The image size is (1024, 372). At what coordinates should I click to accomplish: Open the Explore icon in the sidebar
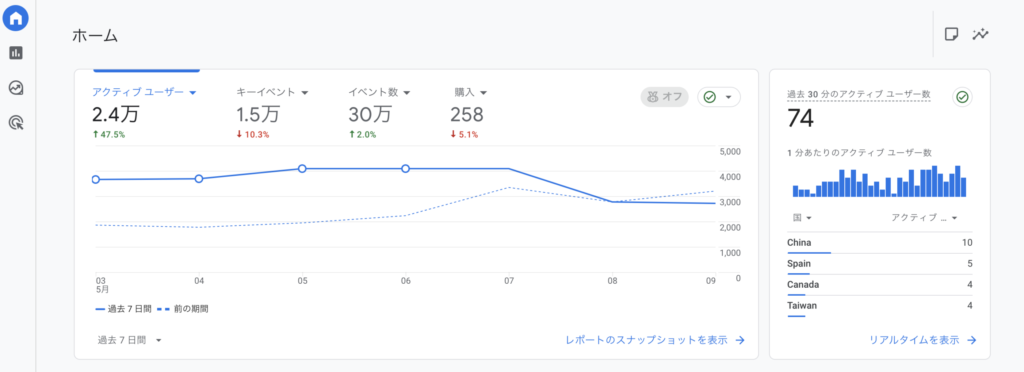(16, 87)
